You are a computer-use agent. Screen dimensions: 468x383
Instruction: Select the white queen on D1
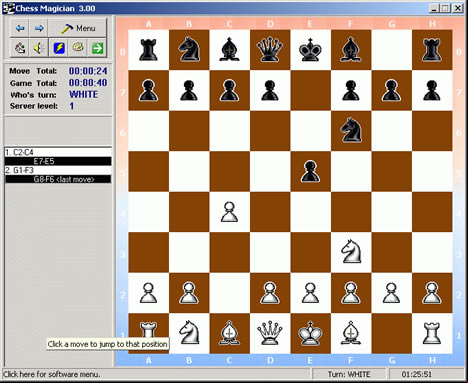point(270,333)
